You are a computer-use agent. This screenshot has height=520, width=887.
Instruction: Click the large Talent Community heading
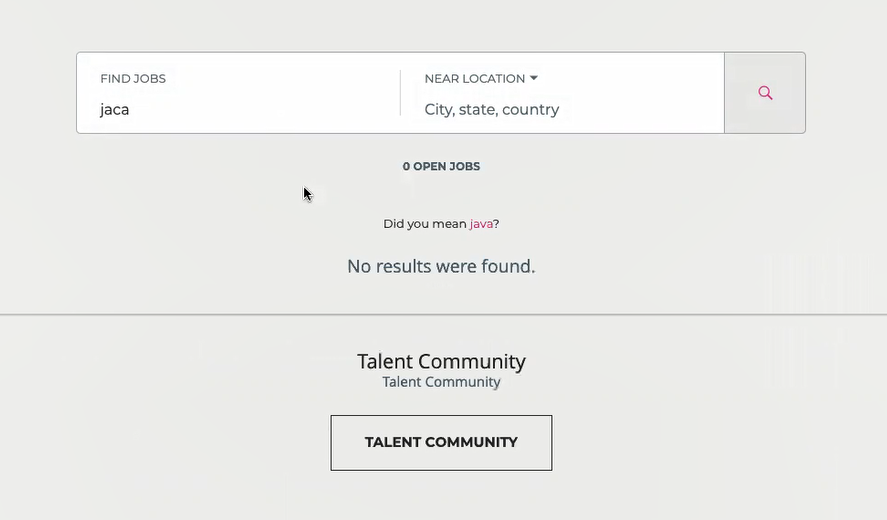(x=441, y=361)
